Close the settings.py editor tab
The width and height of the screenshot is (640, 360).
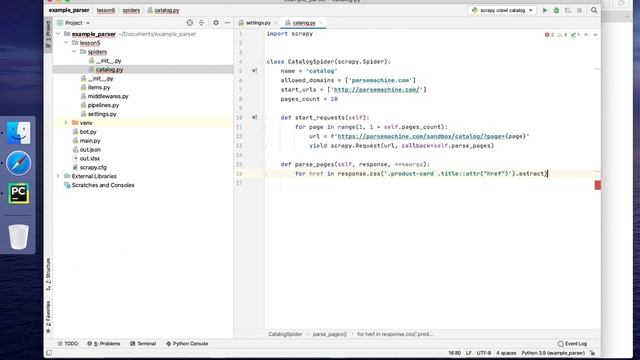pyautogui.click(x=276, y=23)
